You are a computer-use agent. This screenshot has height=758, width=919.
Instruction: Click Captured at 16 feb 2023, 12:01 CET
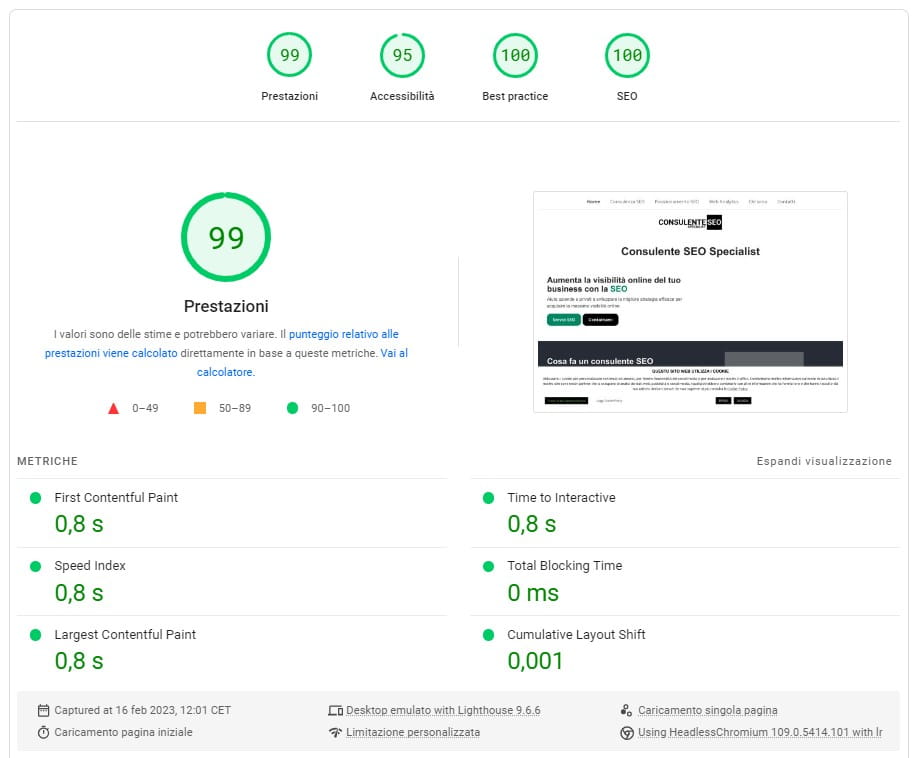(142, 711)
